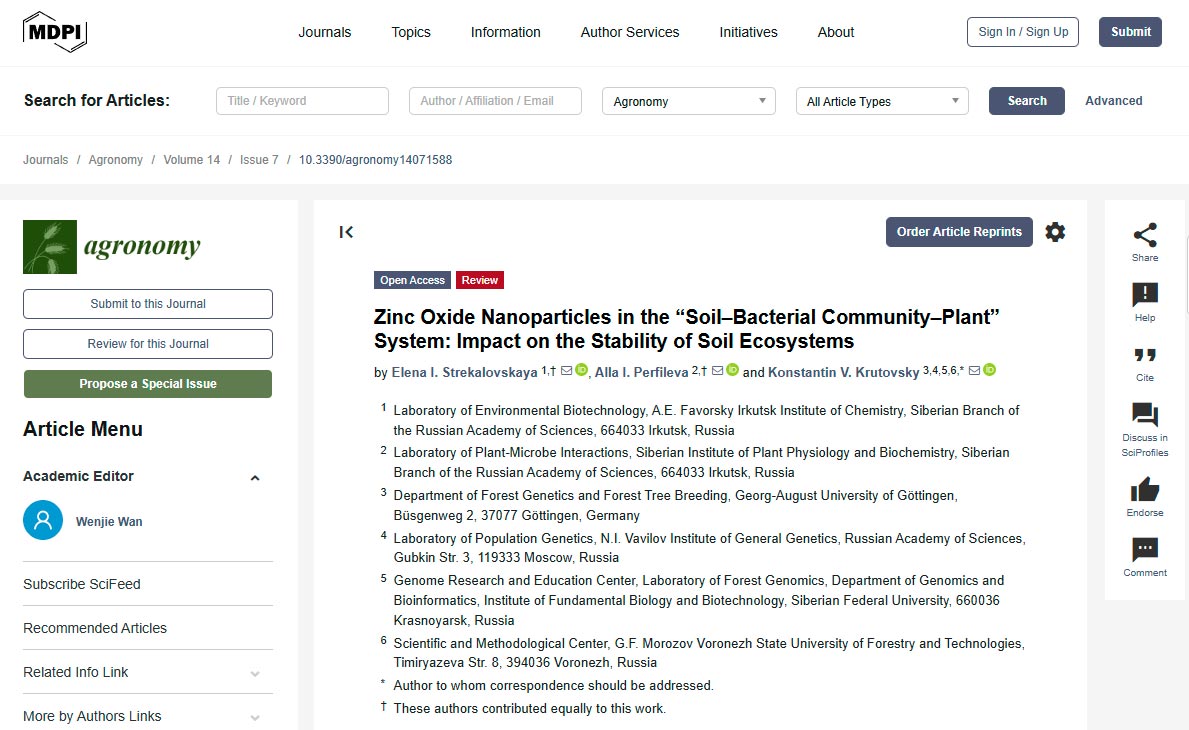Screen dimensions: 1189x730
Task: Click the Endorse thumbs-up icon
Action: (1145, 490)
